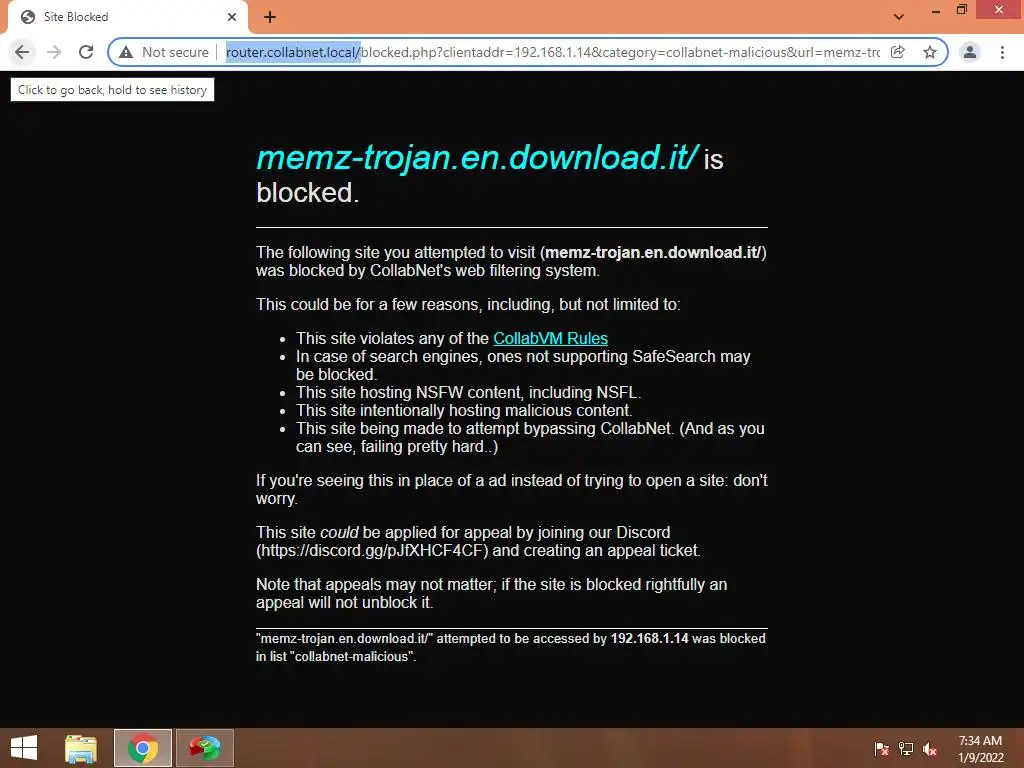Image resolution: width=1024 pixels, height=768 pixels.
Task: Open the Chrome profile avatar menu
Action: (970, 52)
